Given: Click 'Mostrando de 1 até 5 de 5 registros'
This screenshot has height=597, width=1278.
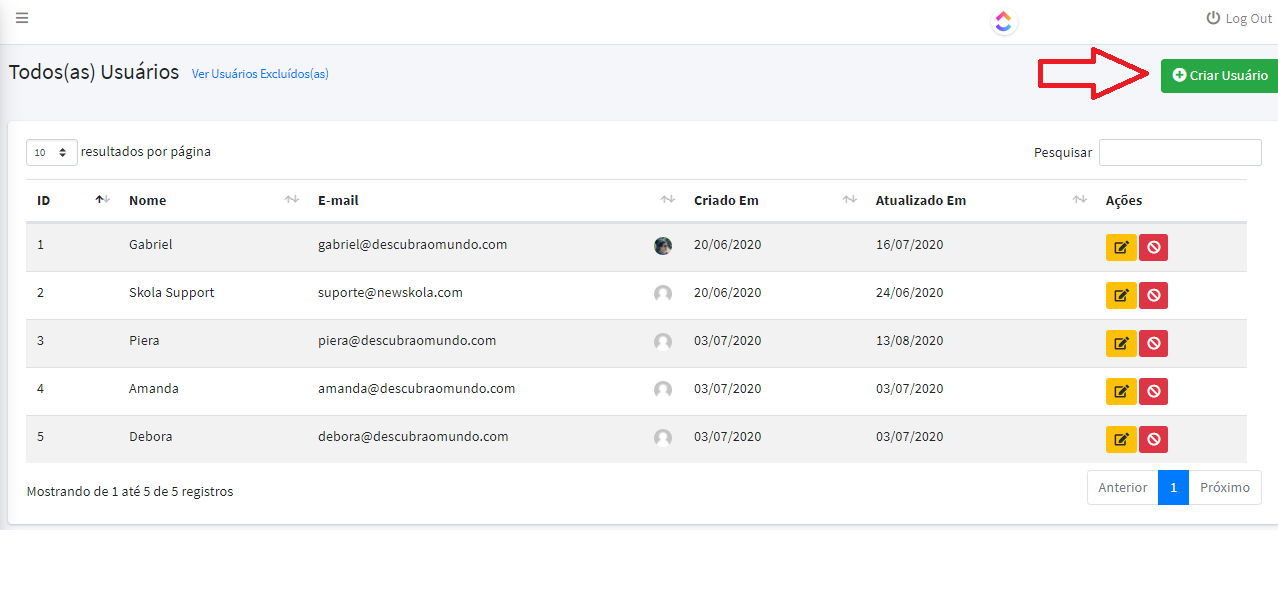Looking at the screenshot, I should click(x=130, y=491).
